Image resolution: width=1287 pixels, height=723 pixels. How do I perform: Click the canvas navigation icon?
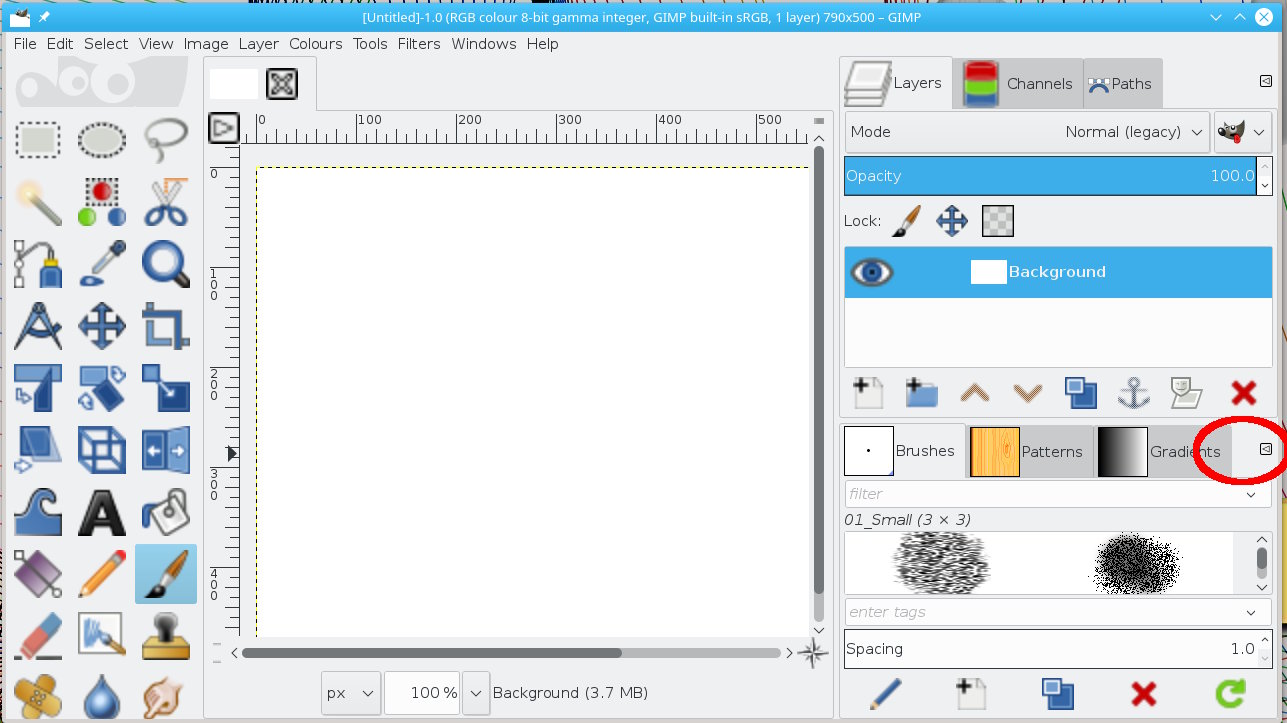click(x=812, y=653)
